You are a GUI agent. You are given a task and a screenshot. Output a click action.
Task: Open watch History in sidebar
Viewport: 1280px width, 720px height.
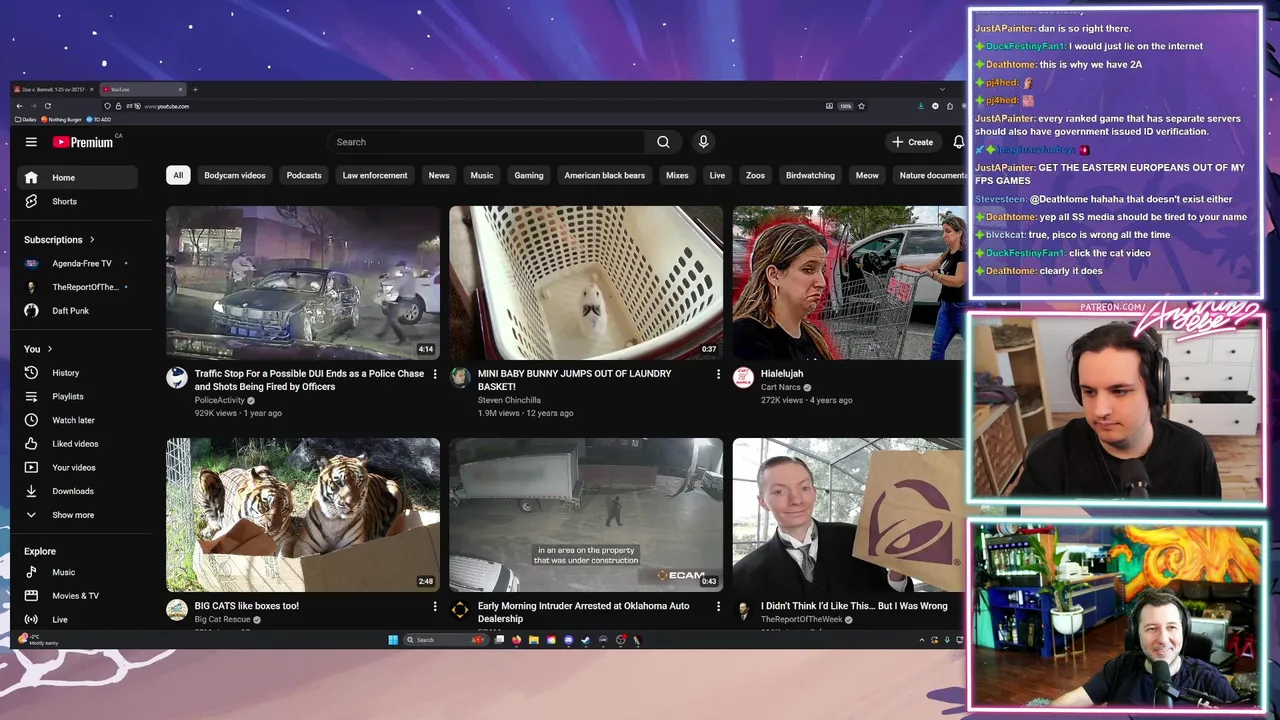point(77,372)
